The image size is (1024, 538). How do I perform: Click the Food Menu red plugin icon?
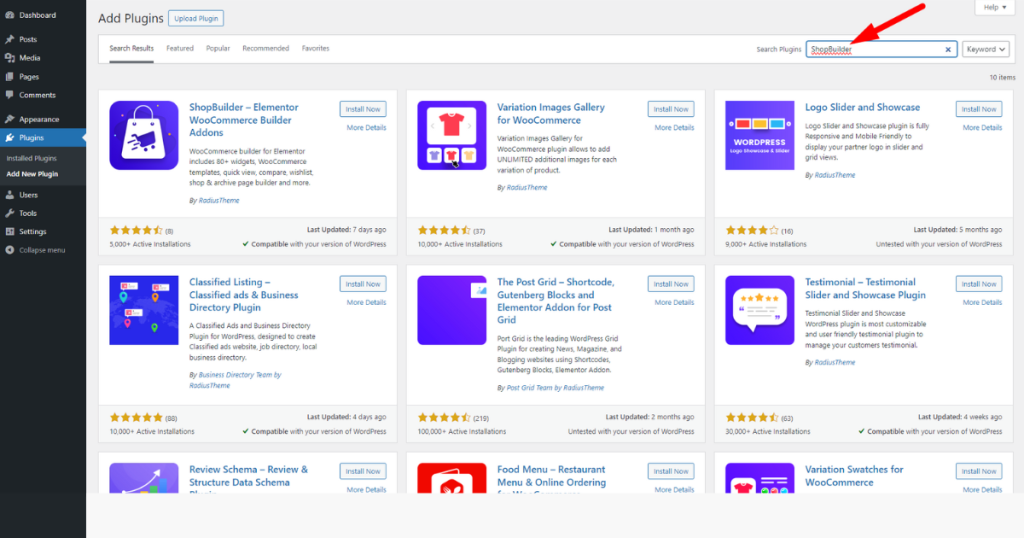click(452, 478)
